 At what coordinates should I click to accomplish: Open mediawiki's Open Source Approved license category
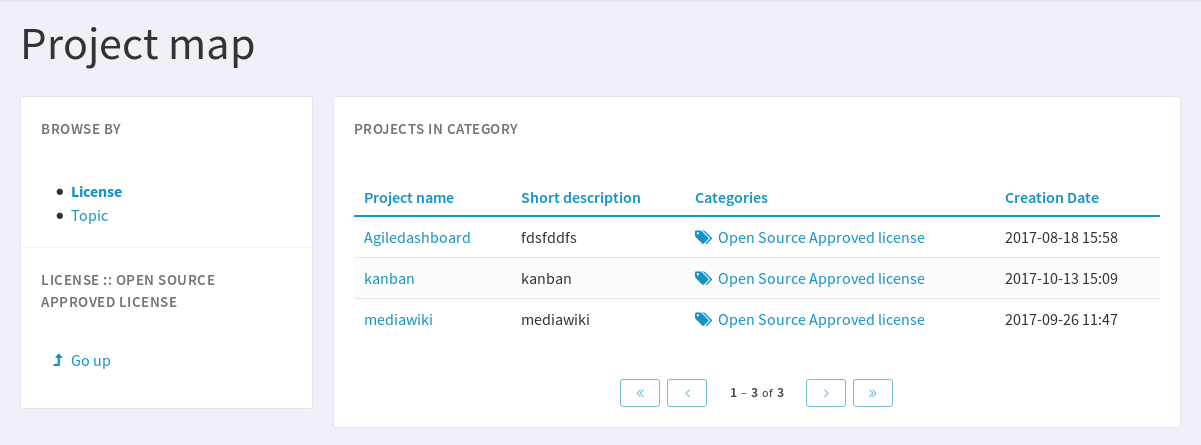point(821,320)
